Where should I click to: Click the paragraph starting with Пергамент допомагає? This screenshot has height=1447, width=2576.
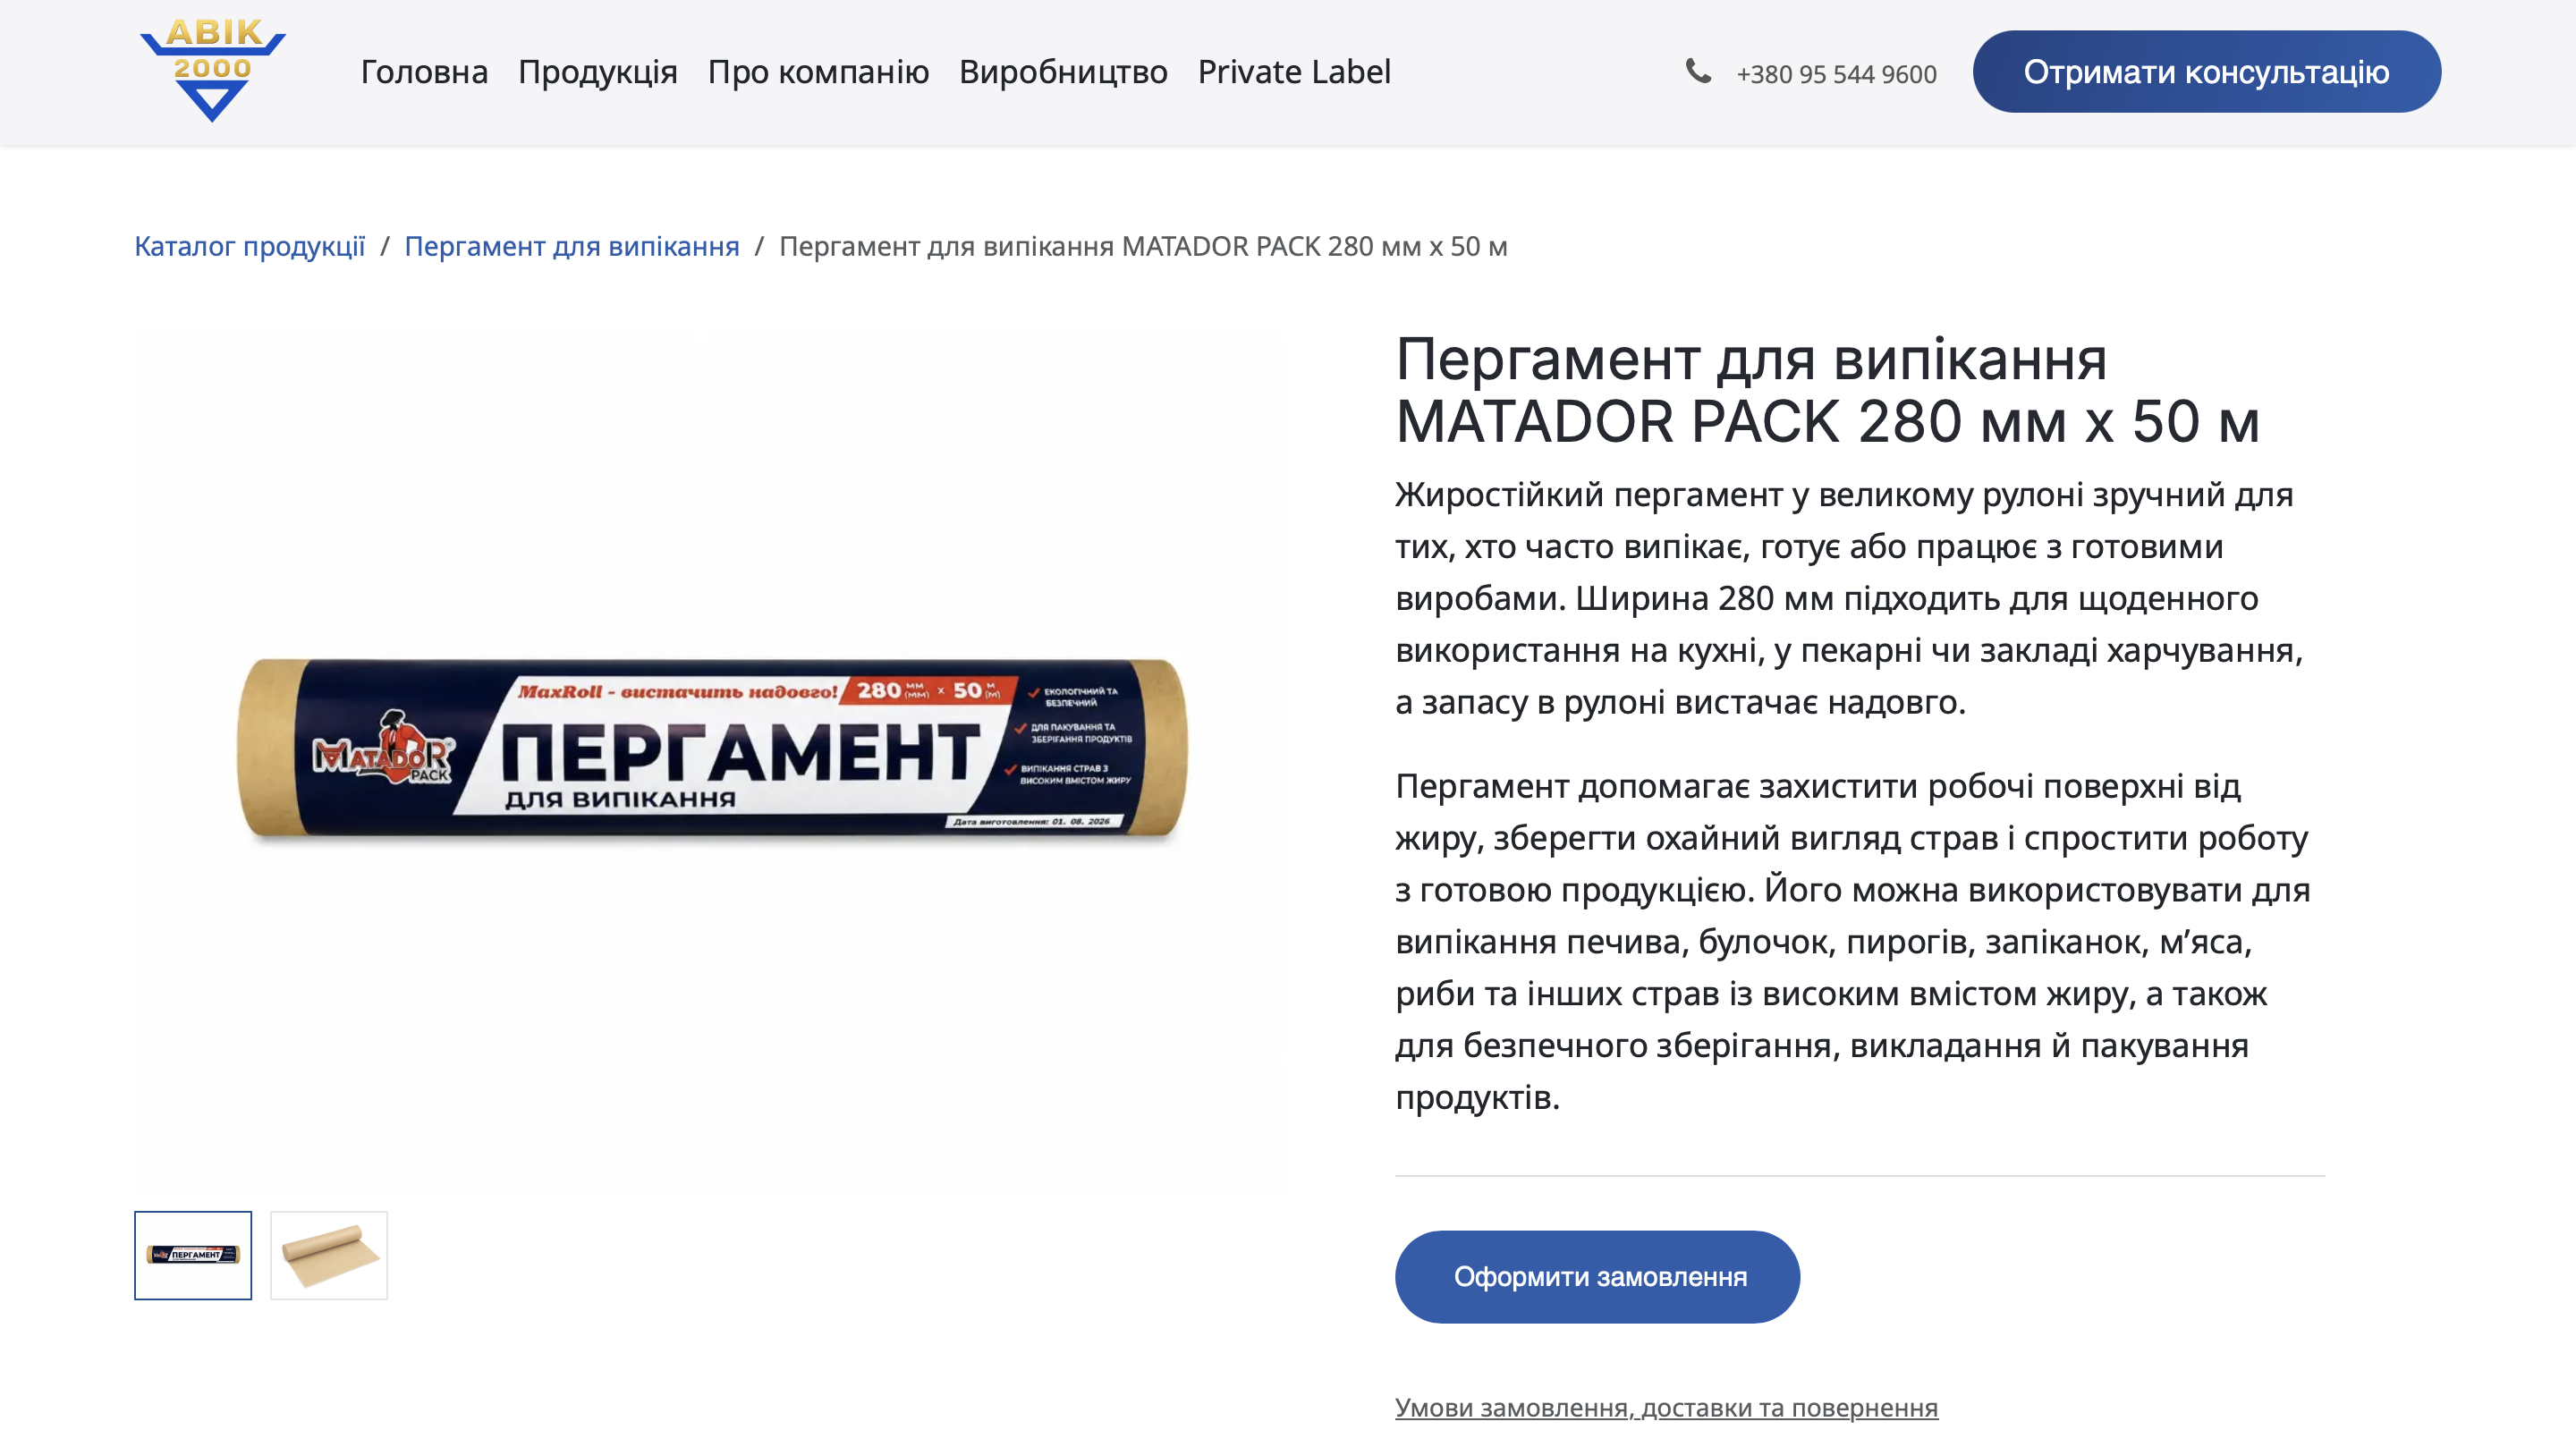(1853, 941)
